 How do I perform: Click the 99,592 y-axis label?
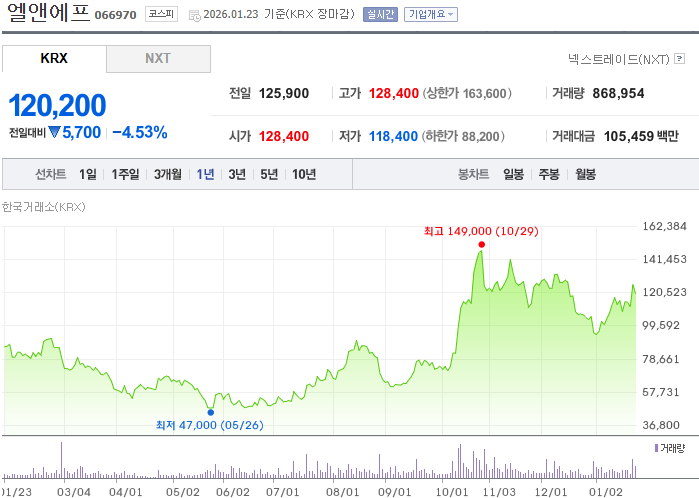tap(661, 325)
